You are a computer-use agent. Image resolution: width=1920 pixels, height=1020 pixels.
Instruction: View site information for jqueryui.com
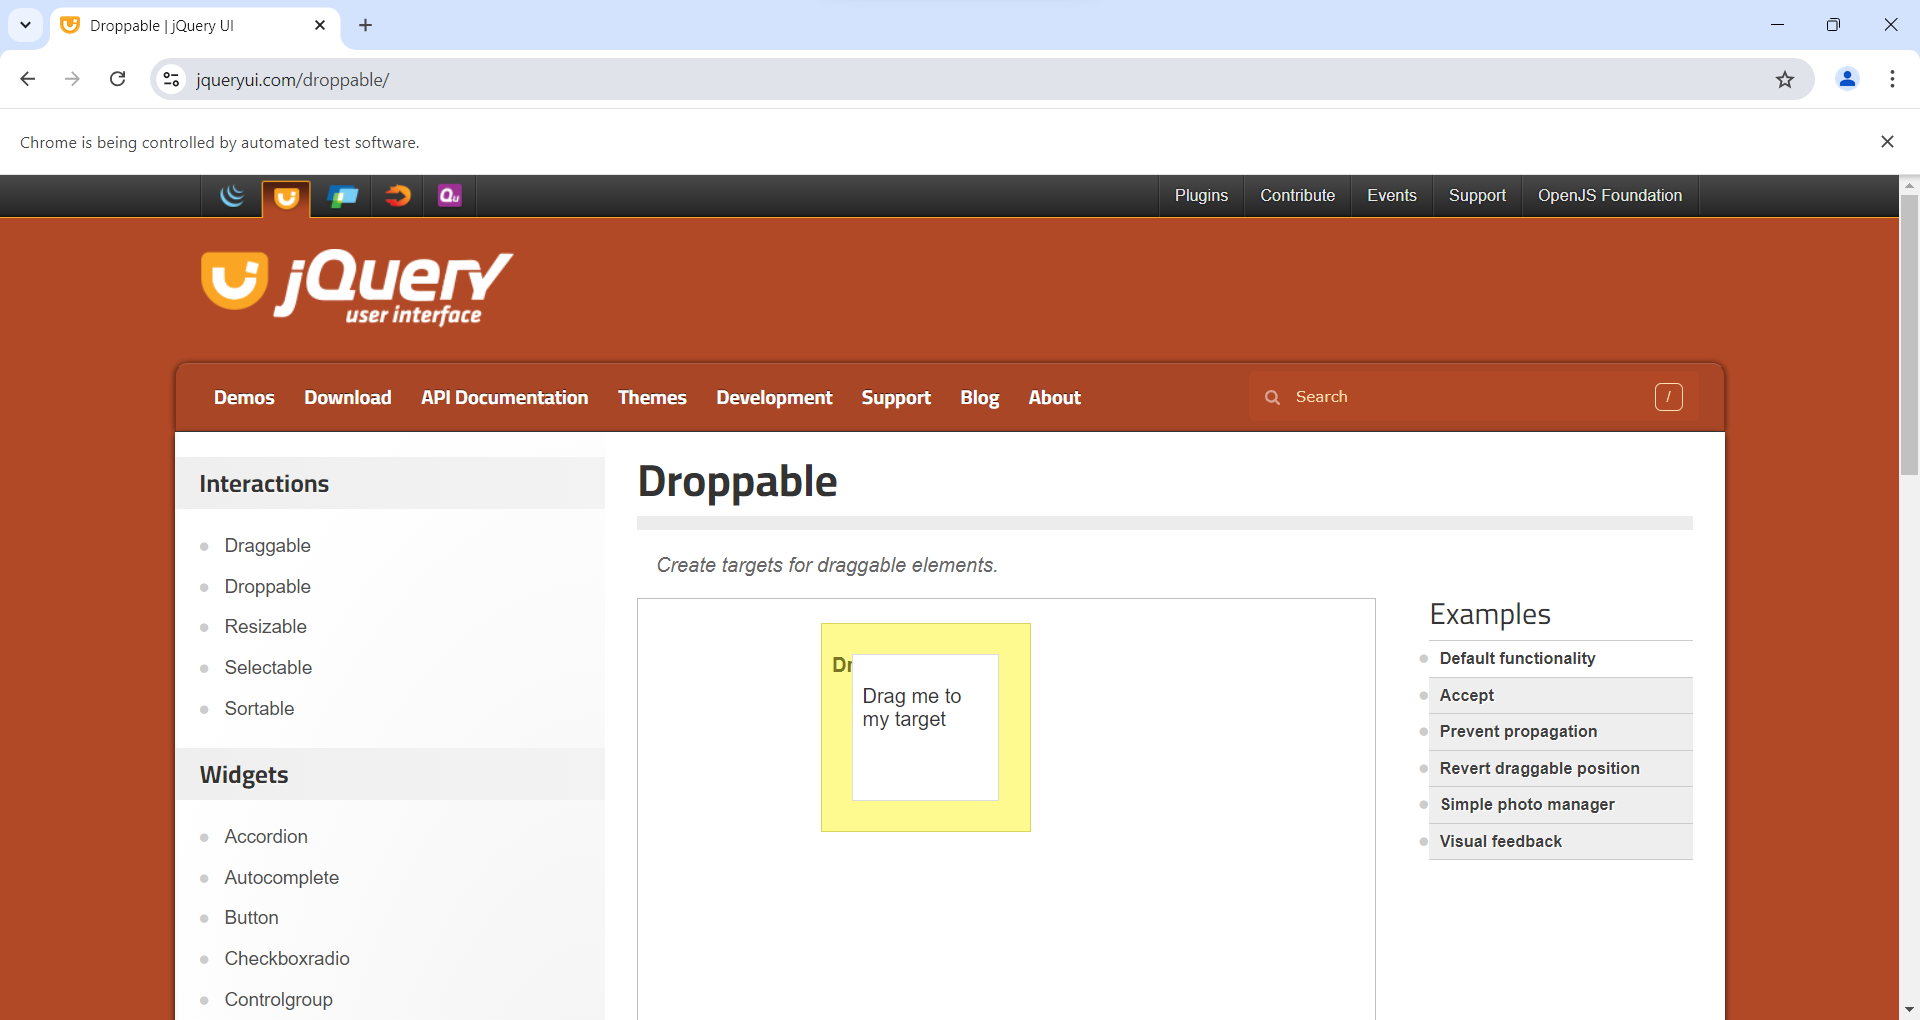tap(172, 80)
